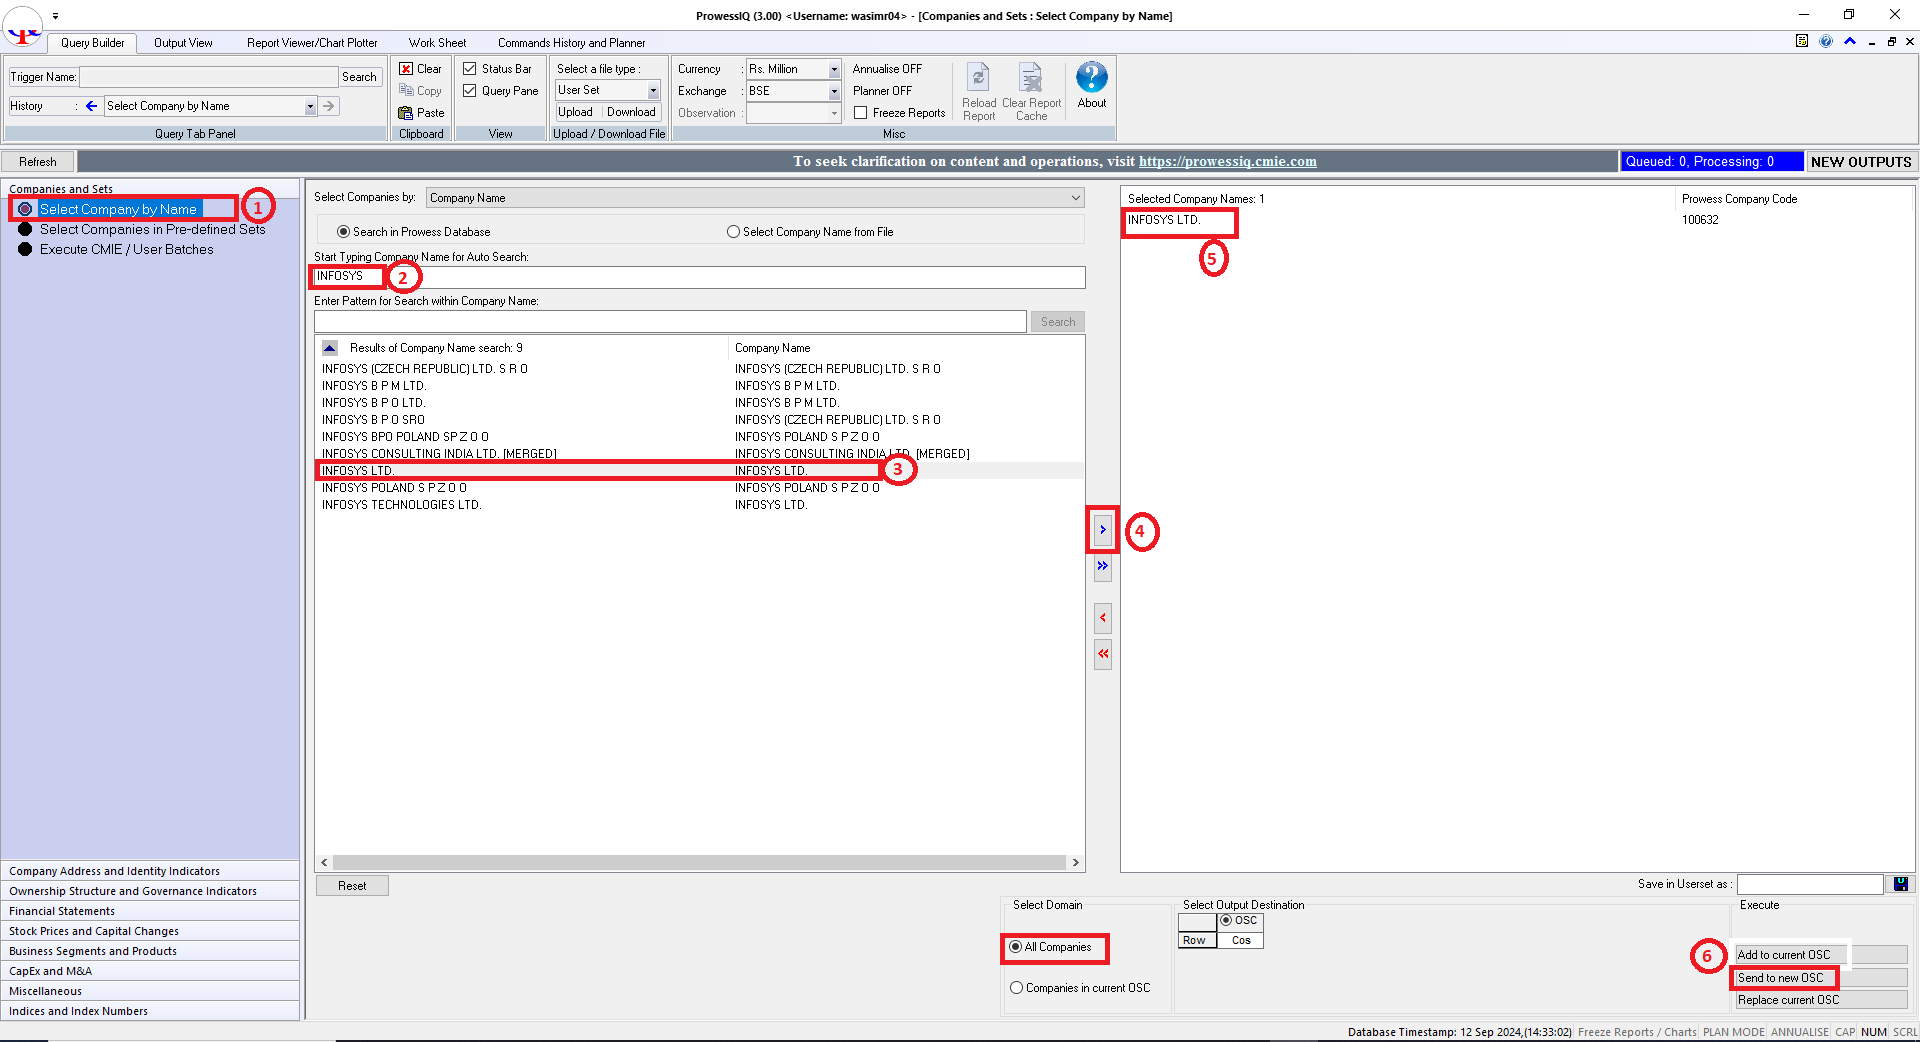Remove all companies with double left arrow
This screenshot has width=1920, height=1042.
pyautogui.click(x=1103, y=654)
